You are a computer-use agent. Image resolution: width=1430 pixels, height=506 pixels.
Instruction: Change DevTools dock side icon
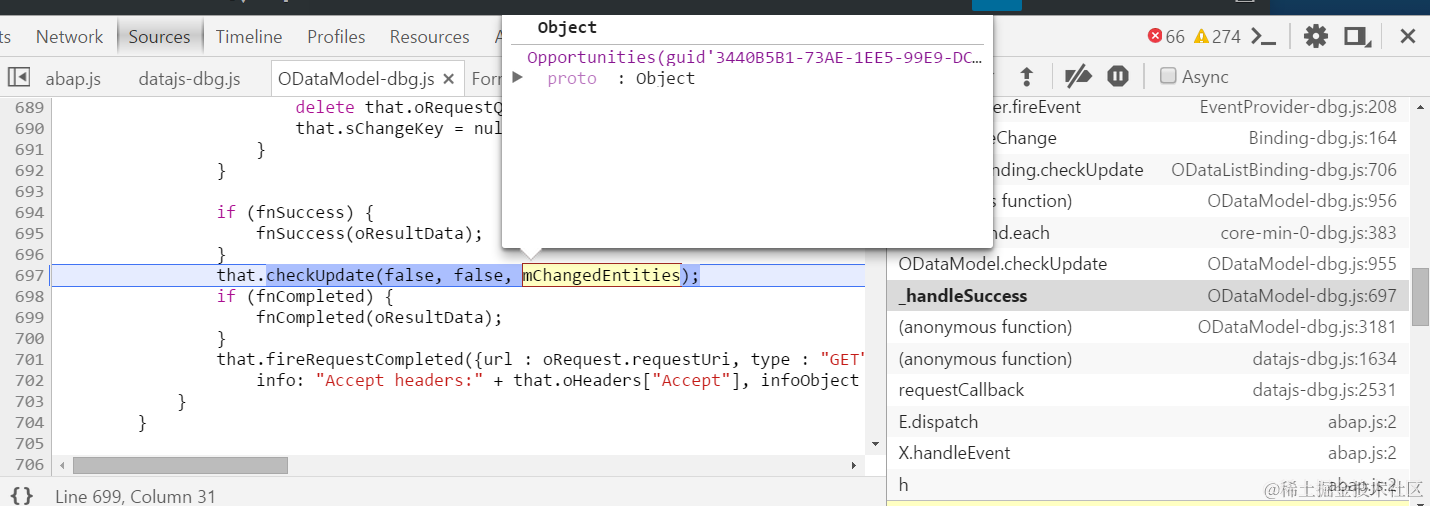point(1356,37)
